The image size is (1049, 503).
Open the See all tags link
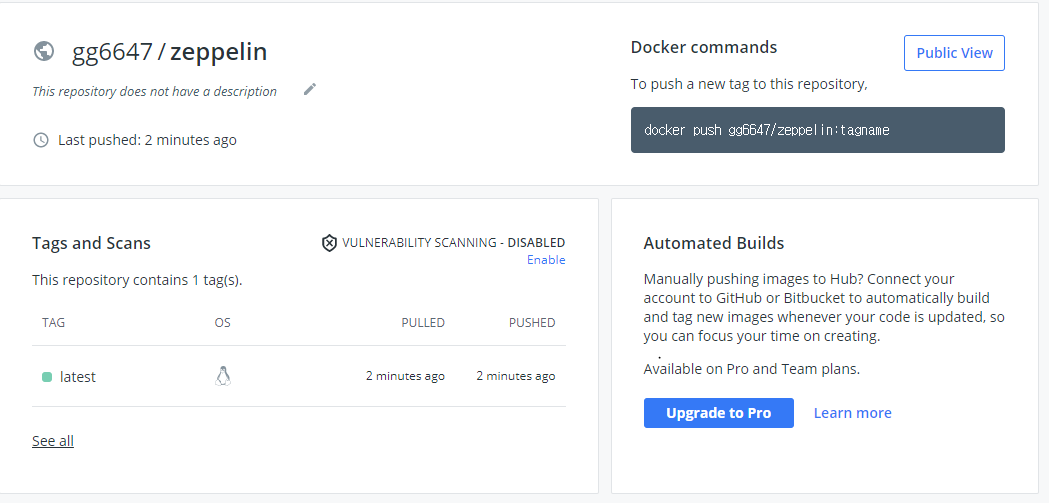point(53,441)
